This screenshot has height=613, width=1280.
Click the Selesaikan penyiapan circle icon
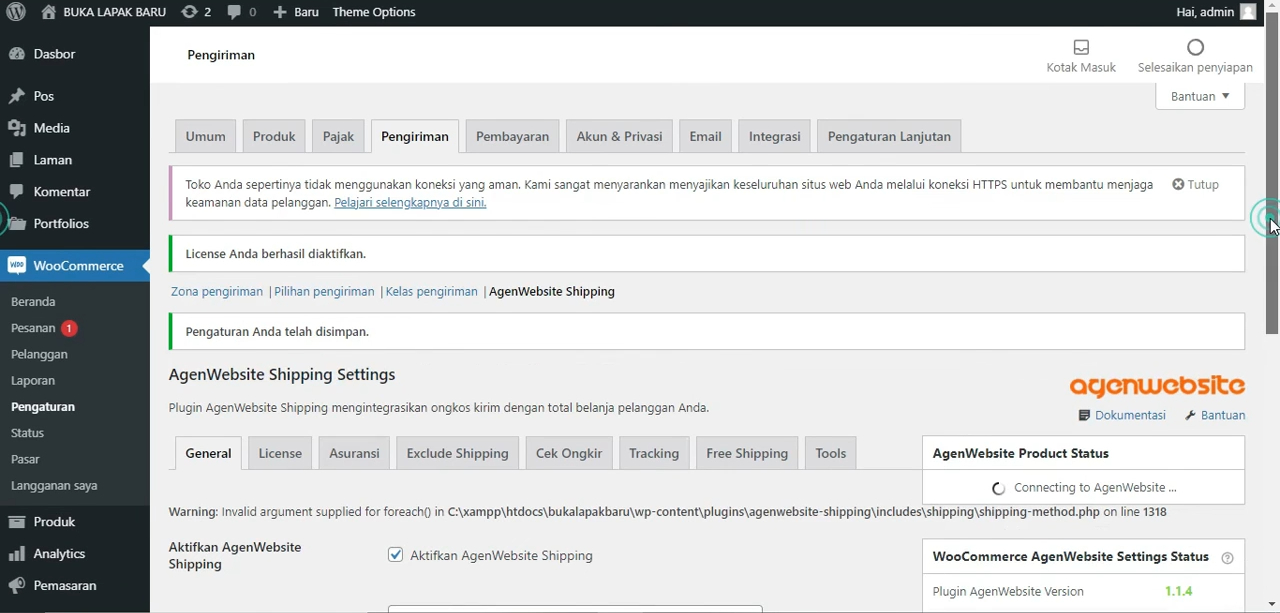(1195, 47)
